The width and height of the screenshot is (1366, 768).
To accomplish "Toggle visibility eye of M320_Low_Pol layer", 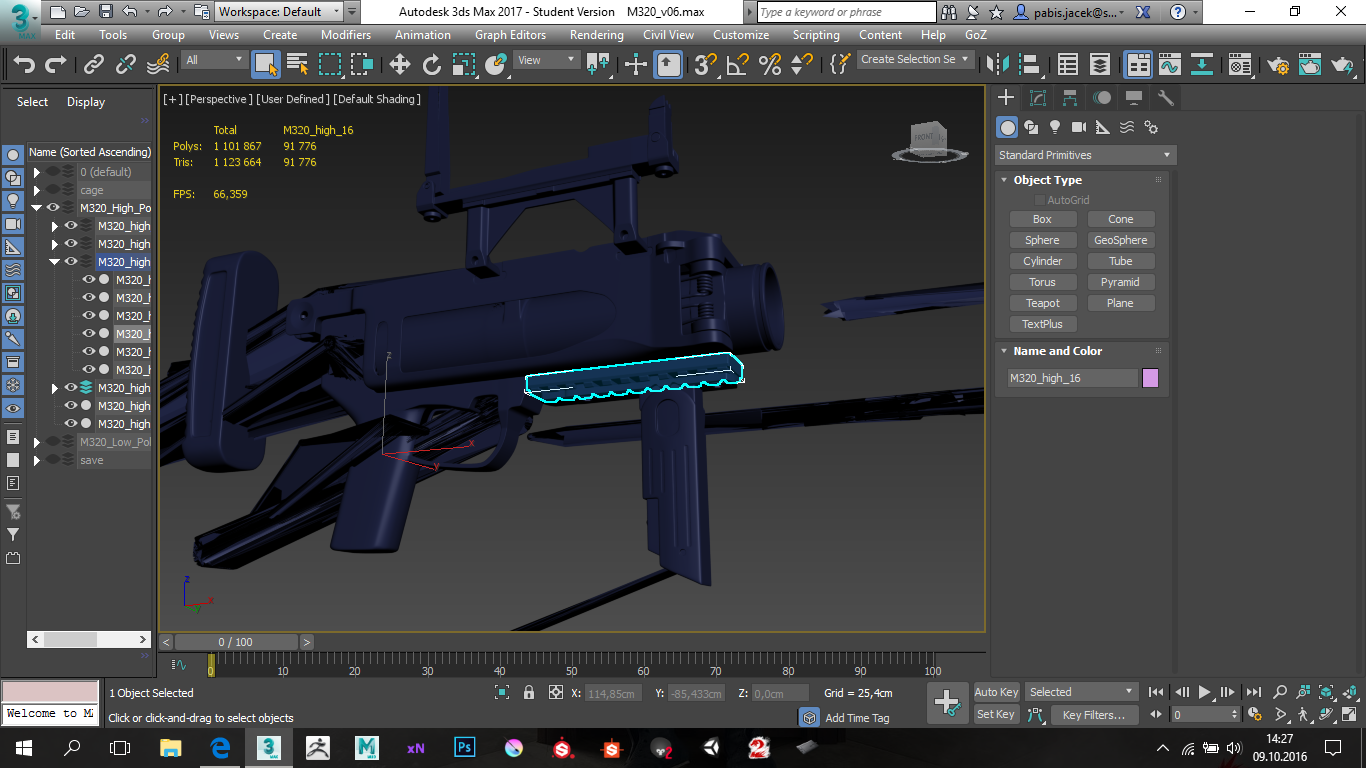I will (x=53, y=442).
